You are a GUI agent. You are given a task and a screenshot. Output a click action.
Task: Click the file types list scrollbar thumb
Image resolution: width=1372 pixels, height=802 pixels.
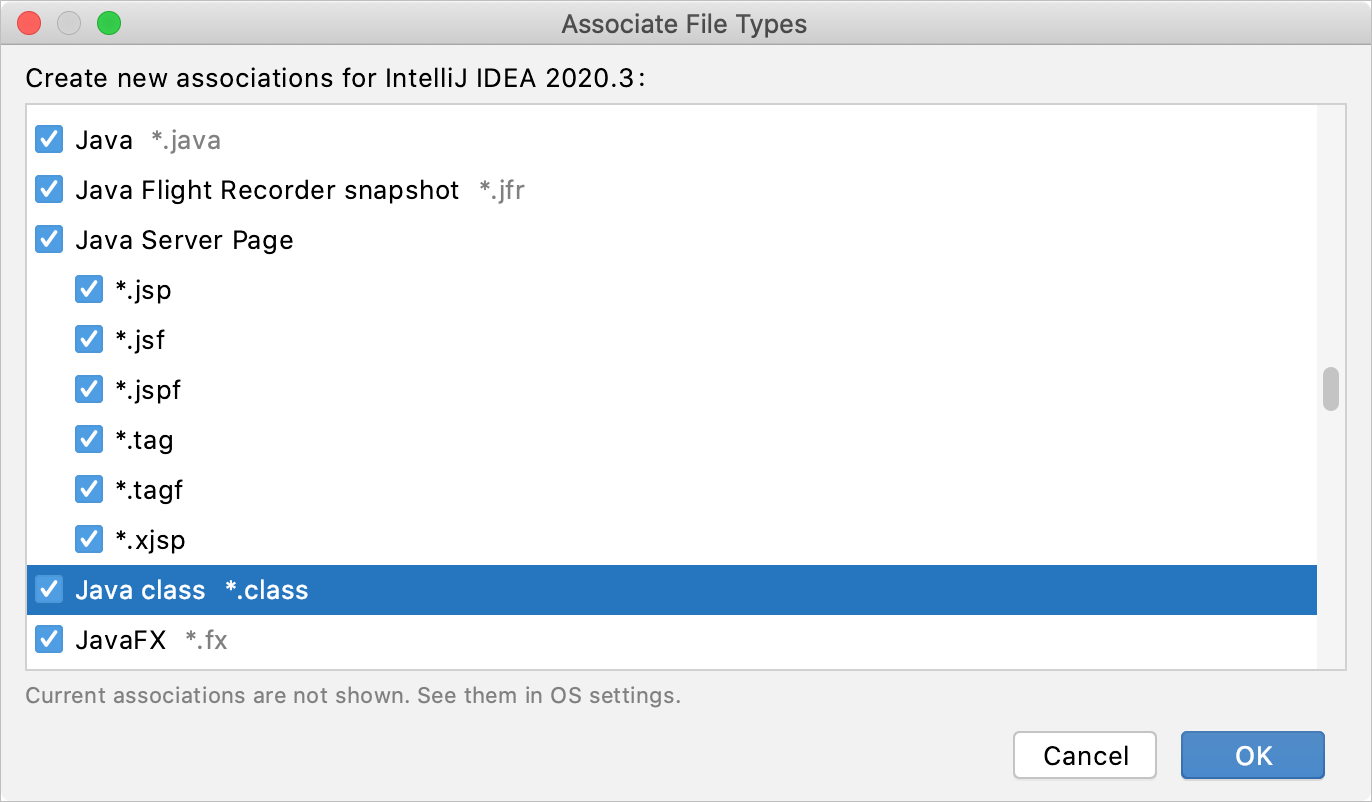coord(1330,389)
